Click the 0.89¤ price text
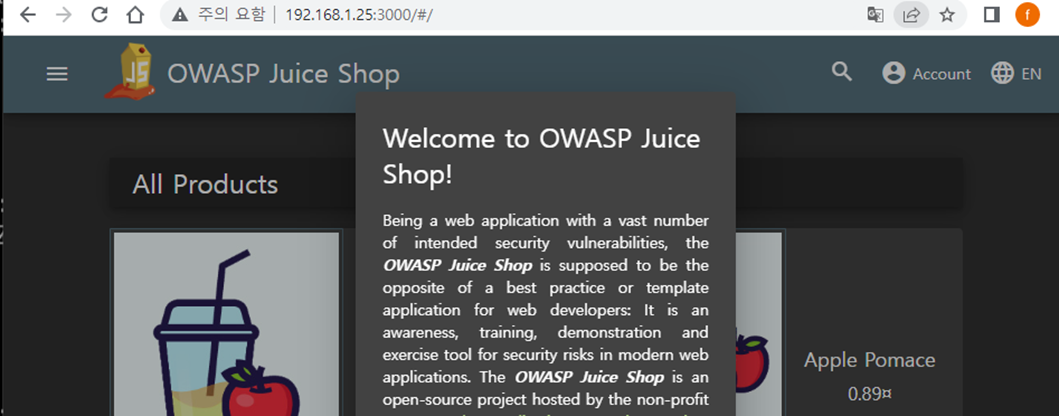Image resolution: width=1059 pixels, height=416 pixels. point(869,394)
